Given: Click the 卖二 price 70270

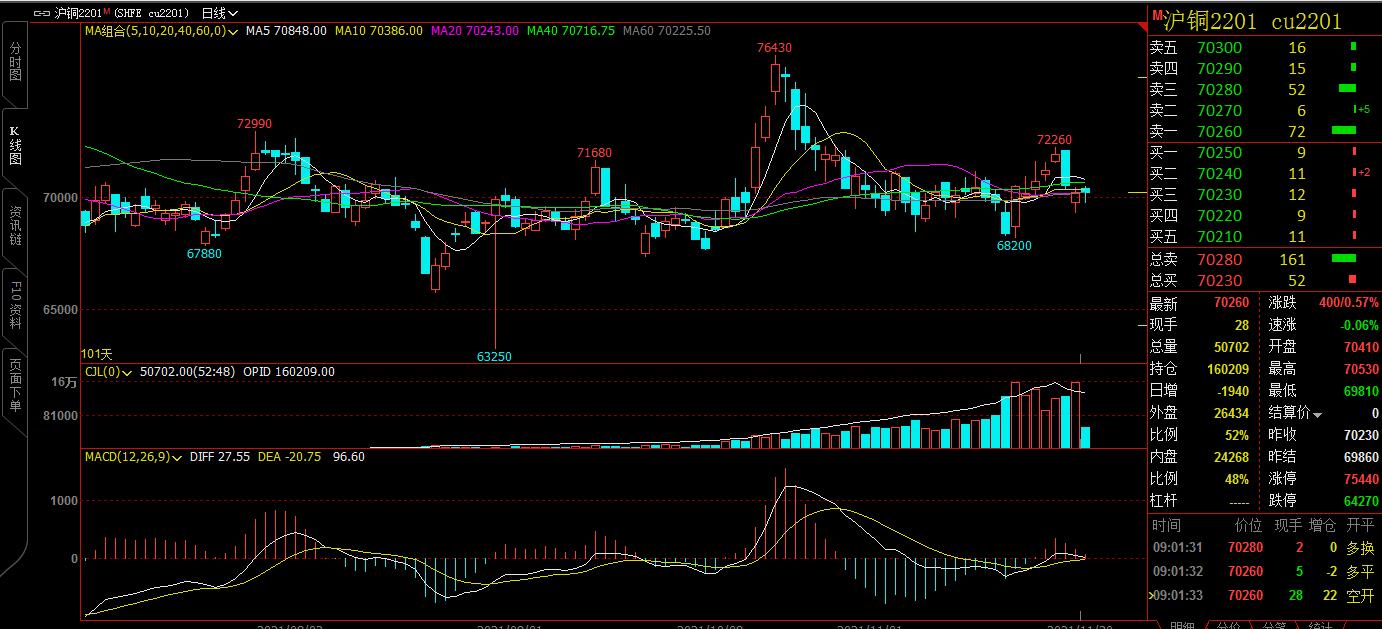Looking at the screenshot, I should coord(1219,111).
